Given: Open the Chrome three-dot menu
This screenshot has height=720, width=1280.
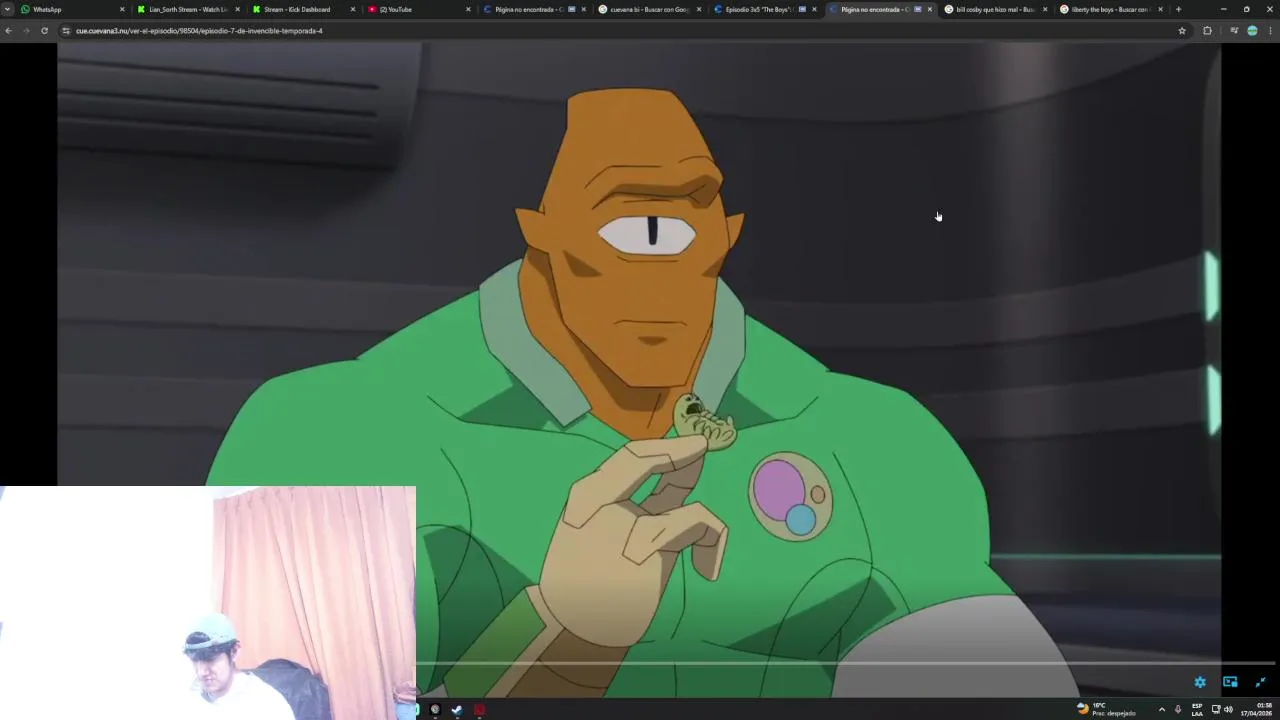Looking at the screenshot, I should point(1270,31).
